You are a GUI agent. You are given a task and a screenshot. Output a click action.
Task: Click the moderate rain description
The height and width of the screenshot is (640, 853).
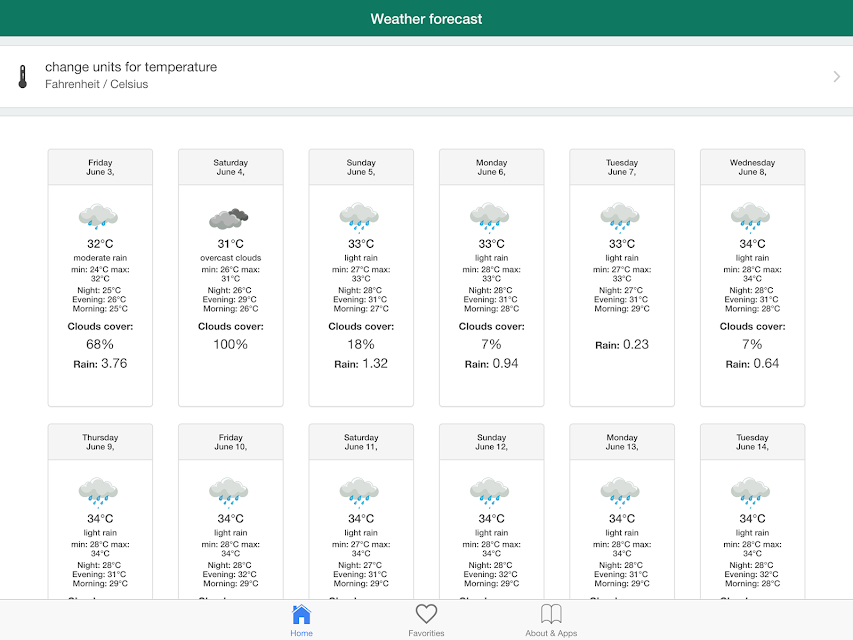coord(100,258)
